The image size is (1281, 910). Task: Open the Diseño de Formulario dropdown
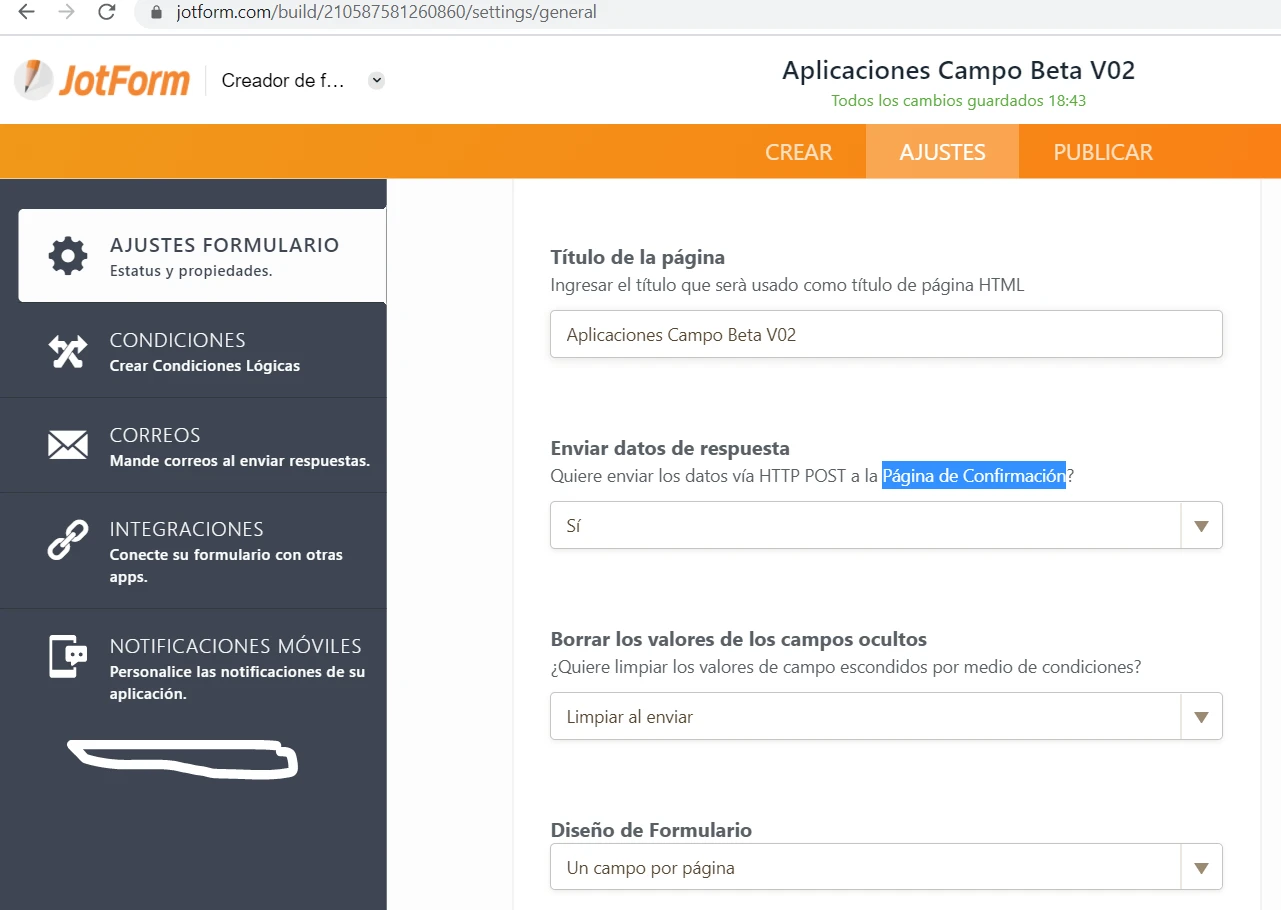tap(1201, 866)
